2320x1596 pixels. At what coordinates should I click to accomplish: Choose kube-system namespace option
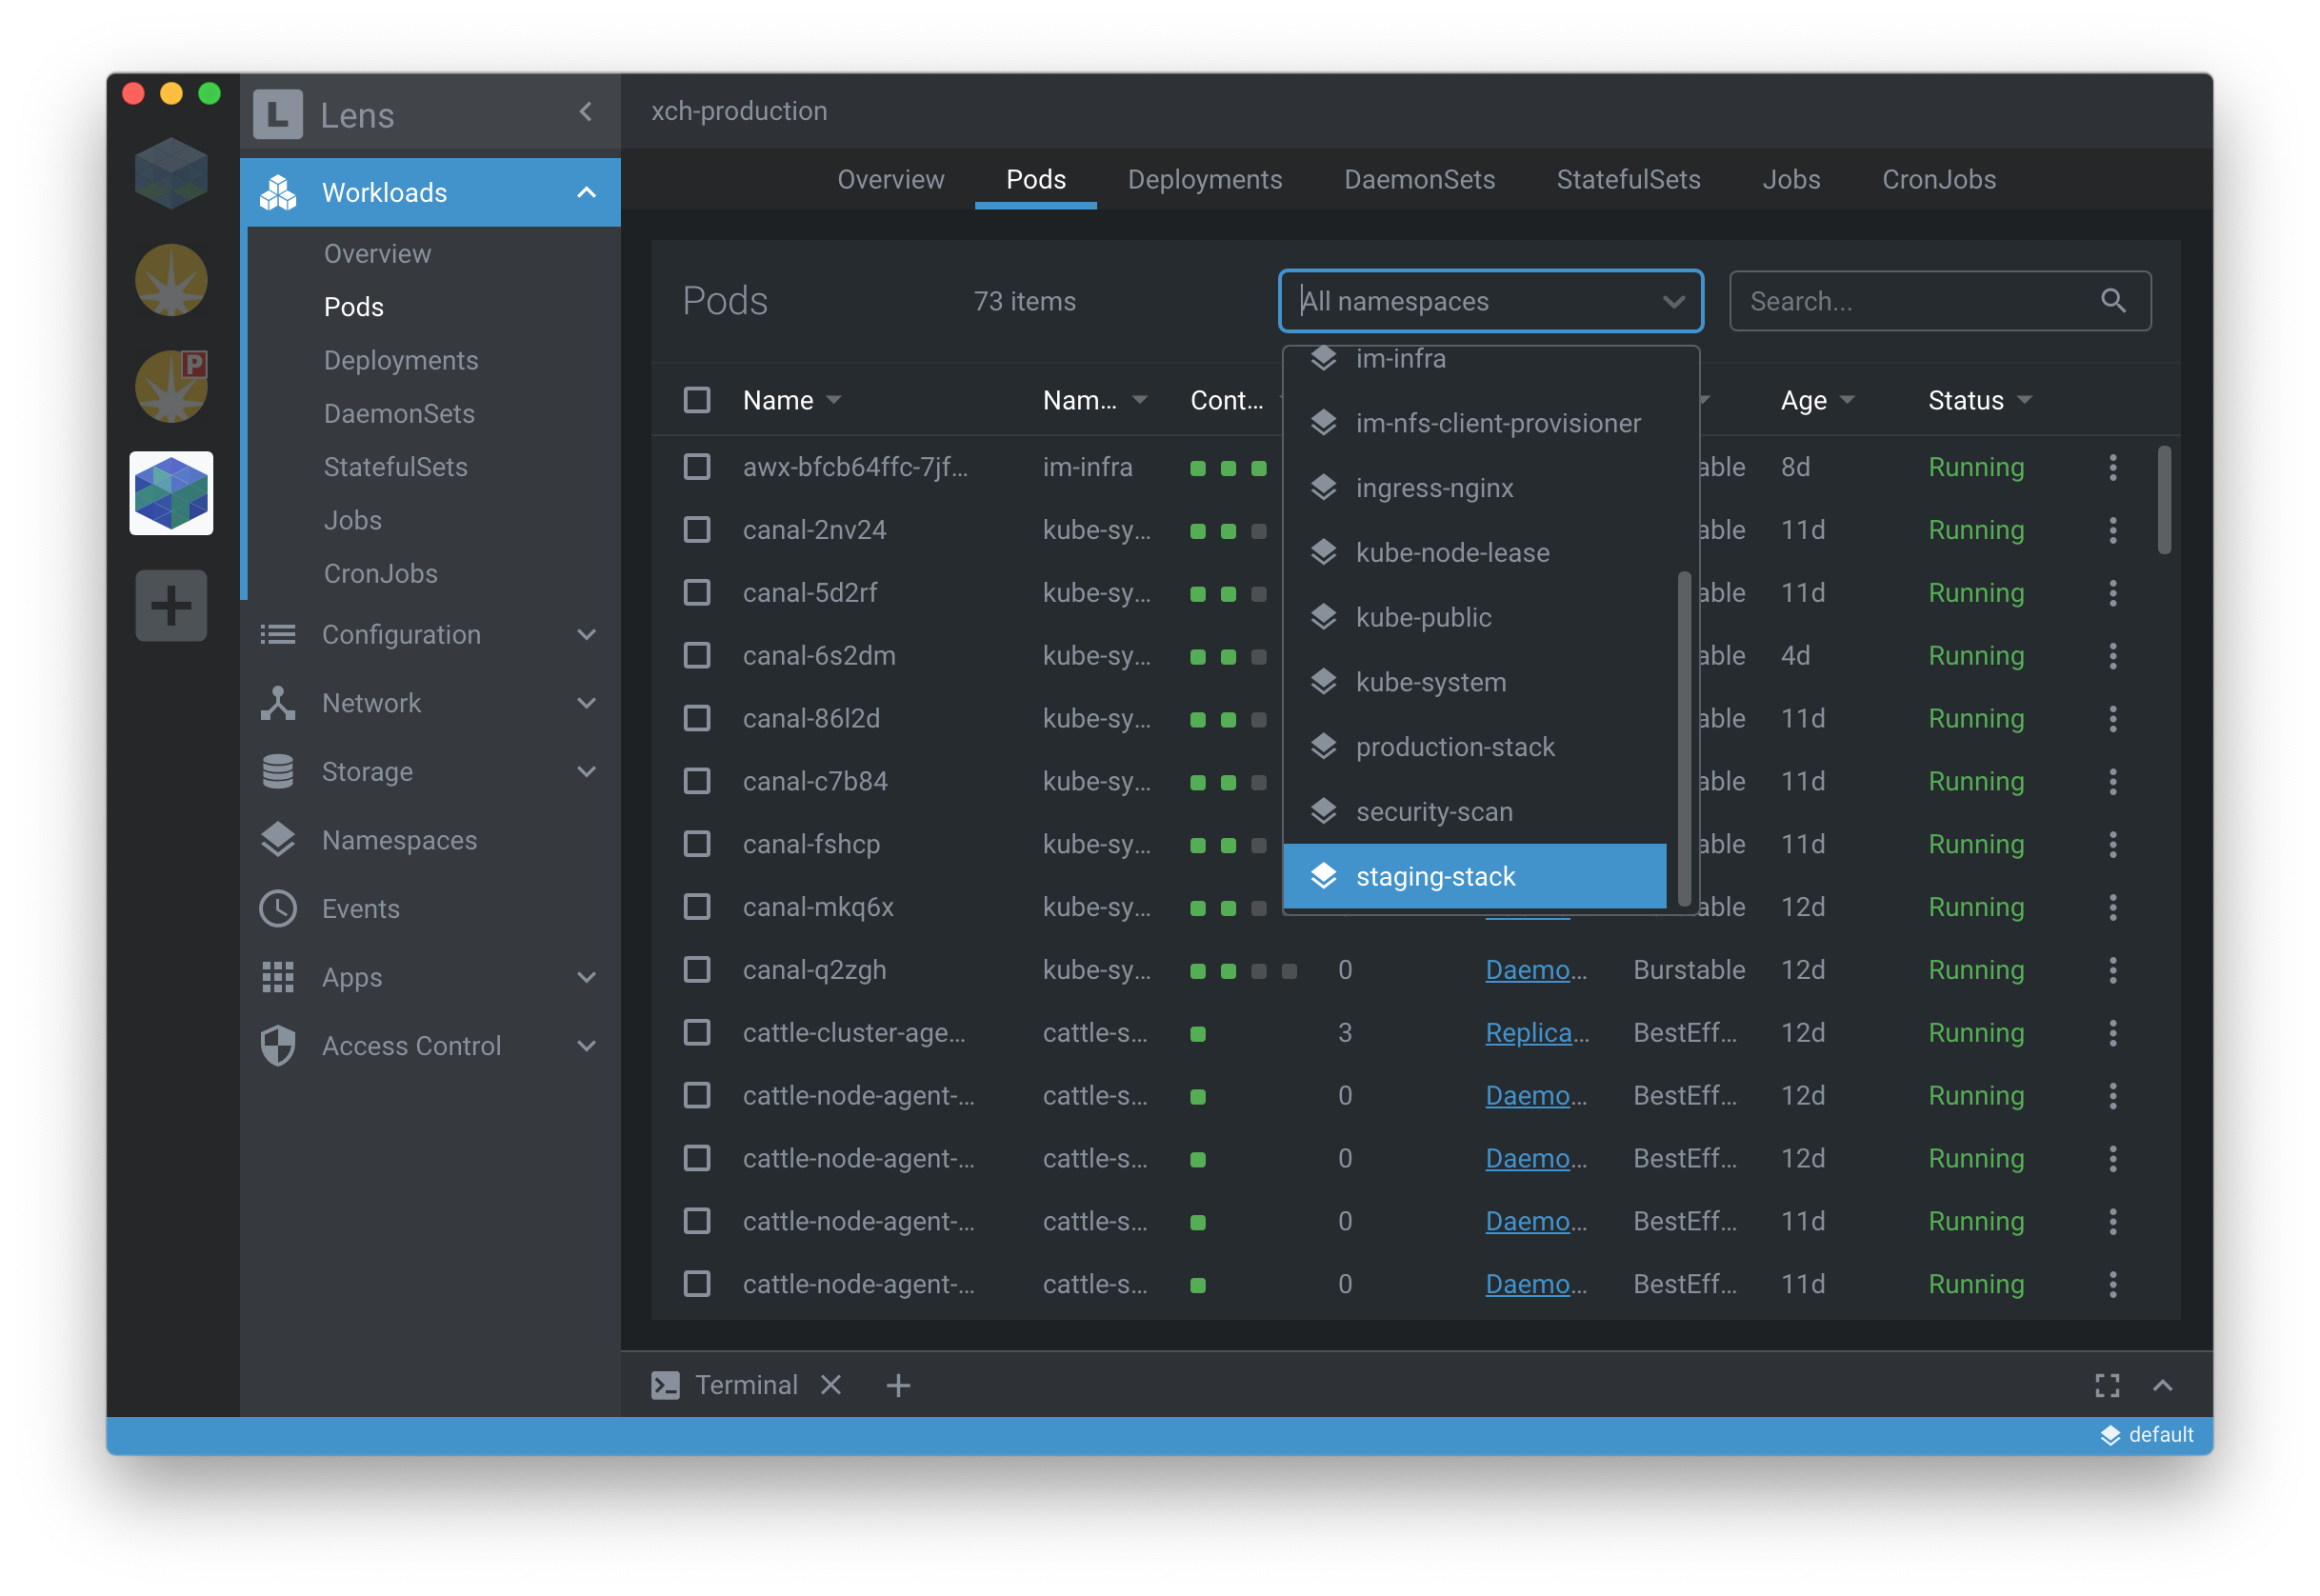[1474, 682]
